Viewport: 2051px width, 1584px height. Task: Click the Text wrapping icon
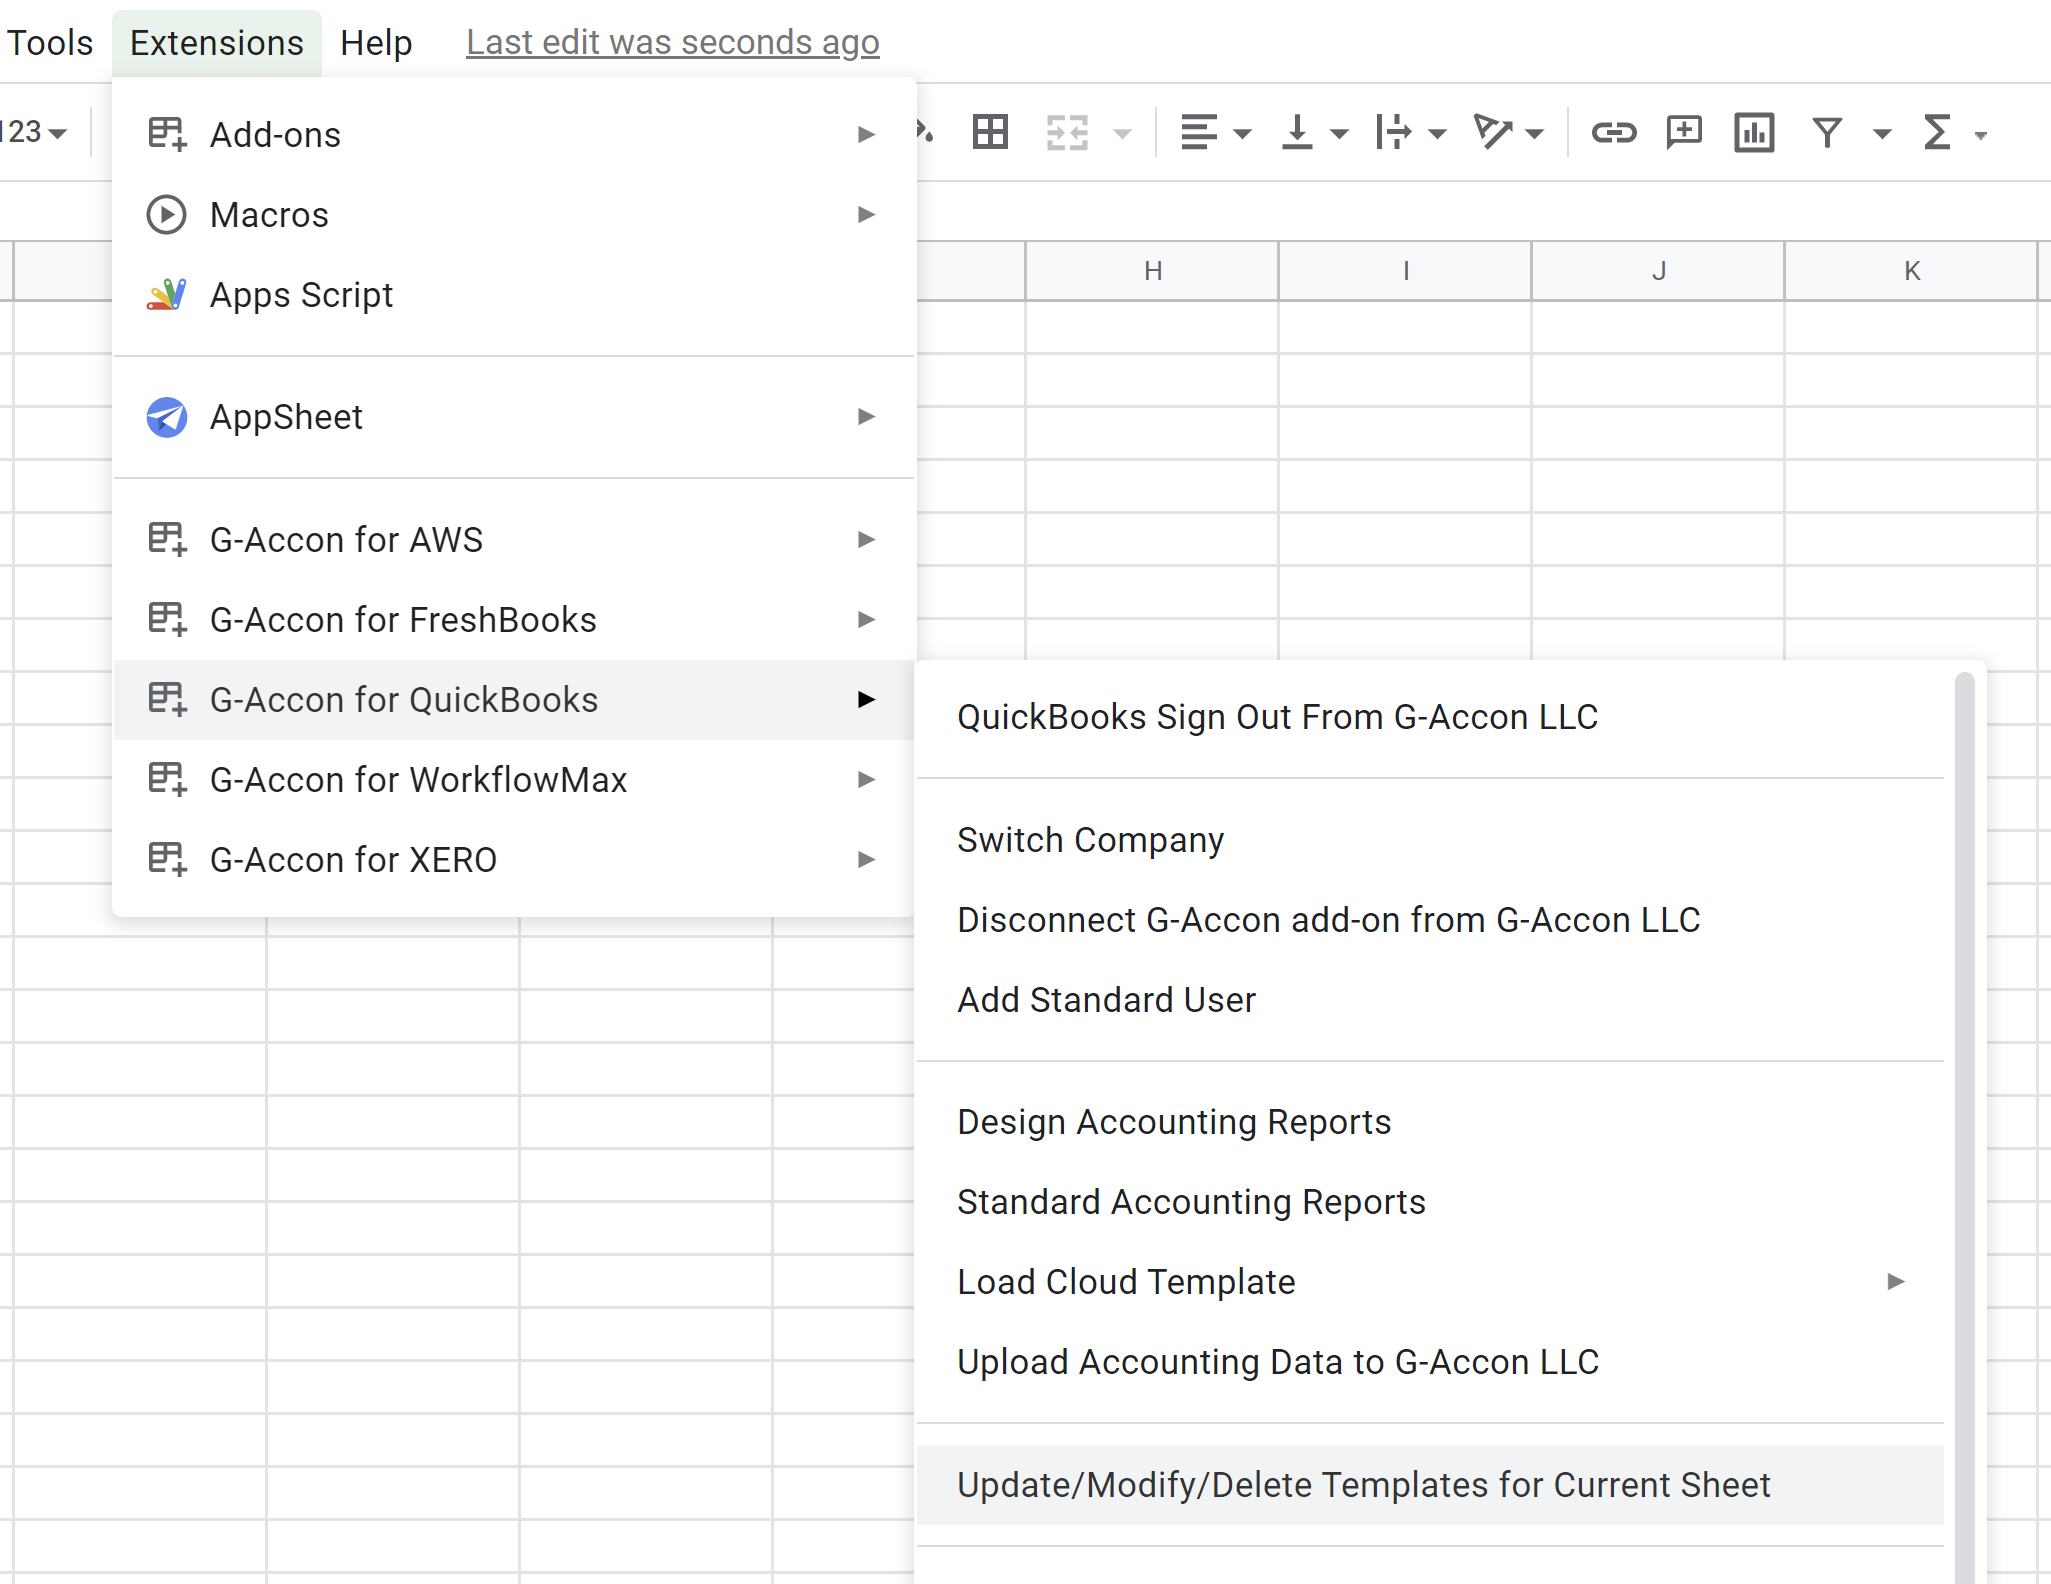point(1394,132)
